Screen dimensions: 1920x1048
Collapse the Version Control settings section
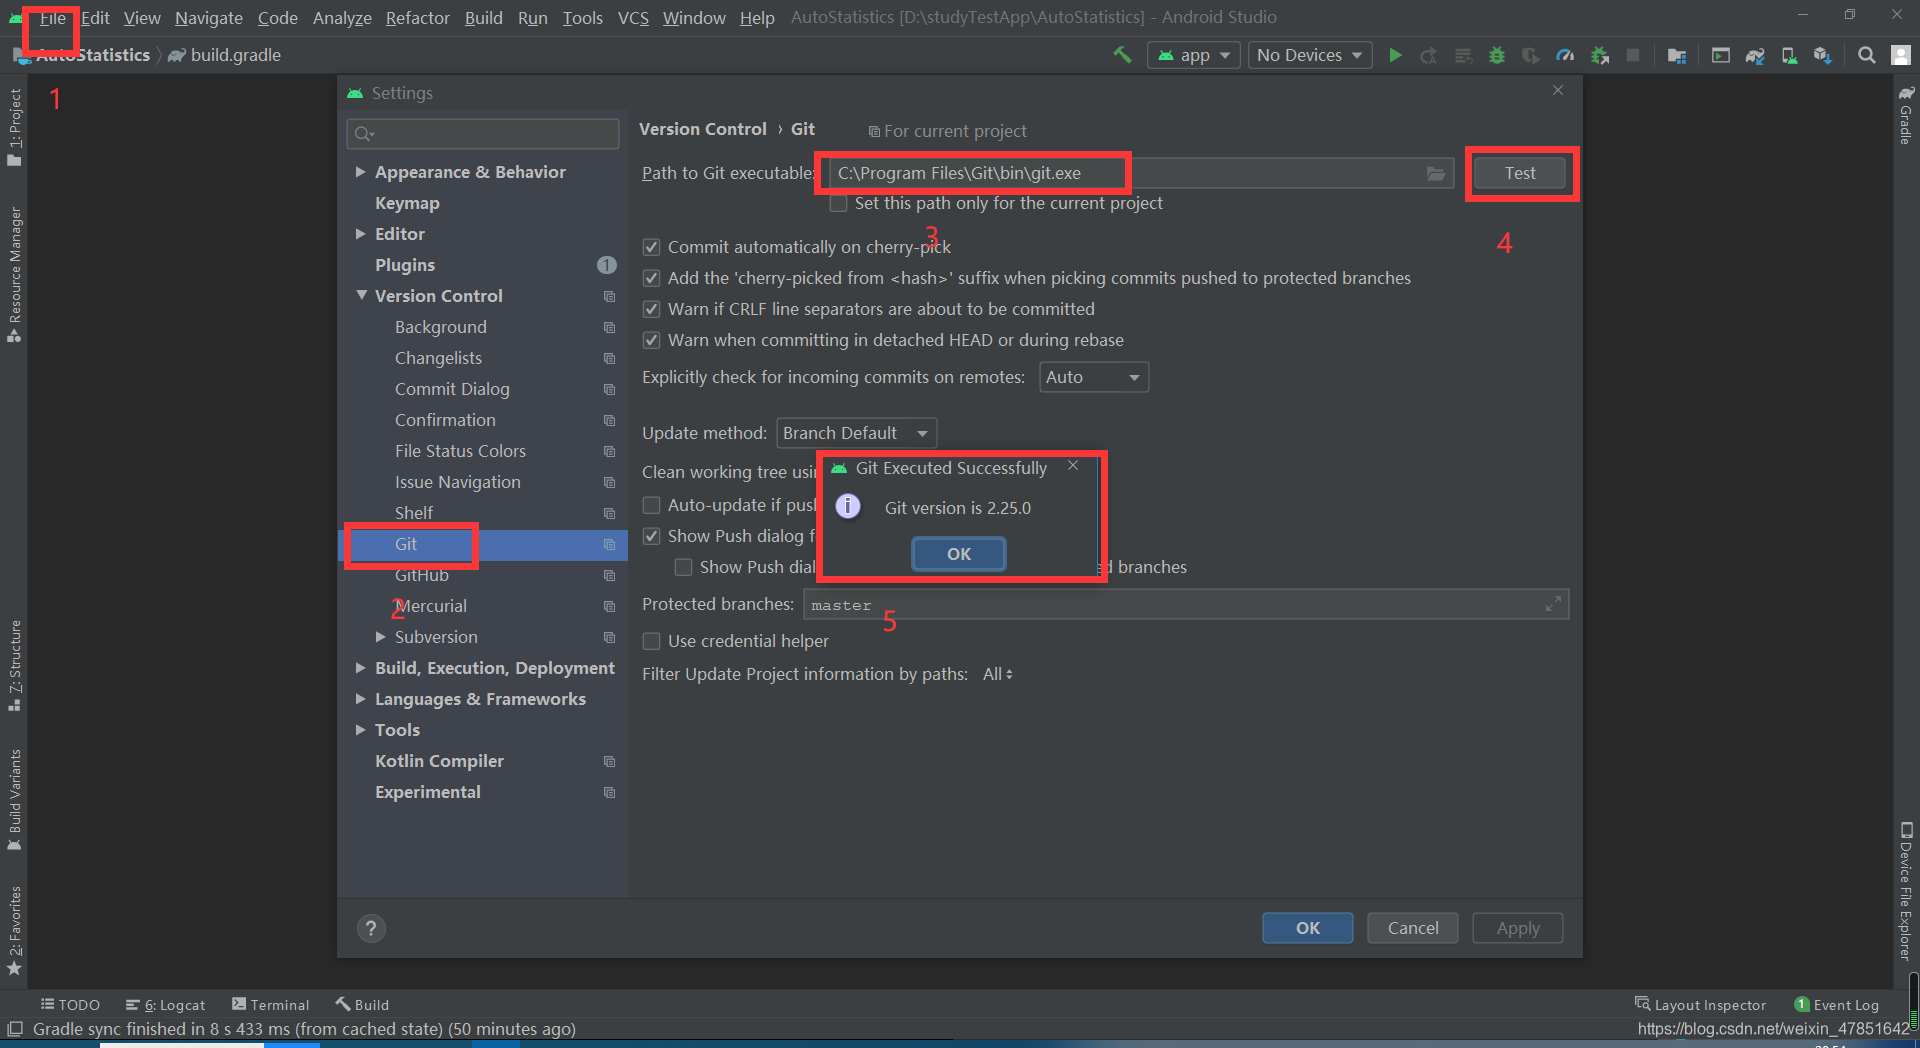pyautogui.click(x=361, y=296)
